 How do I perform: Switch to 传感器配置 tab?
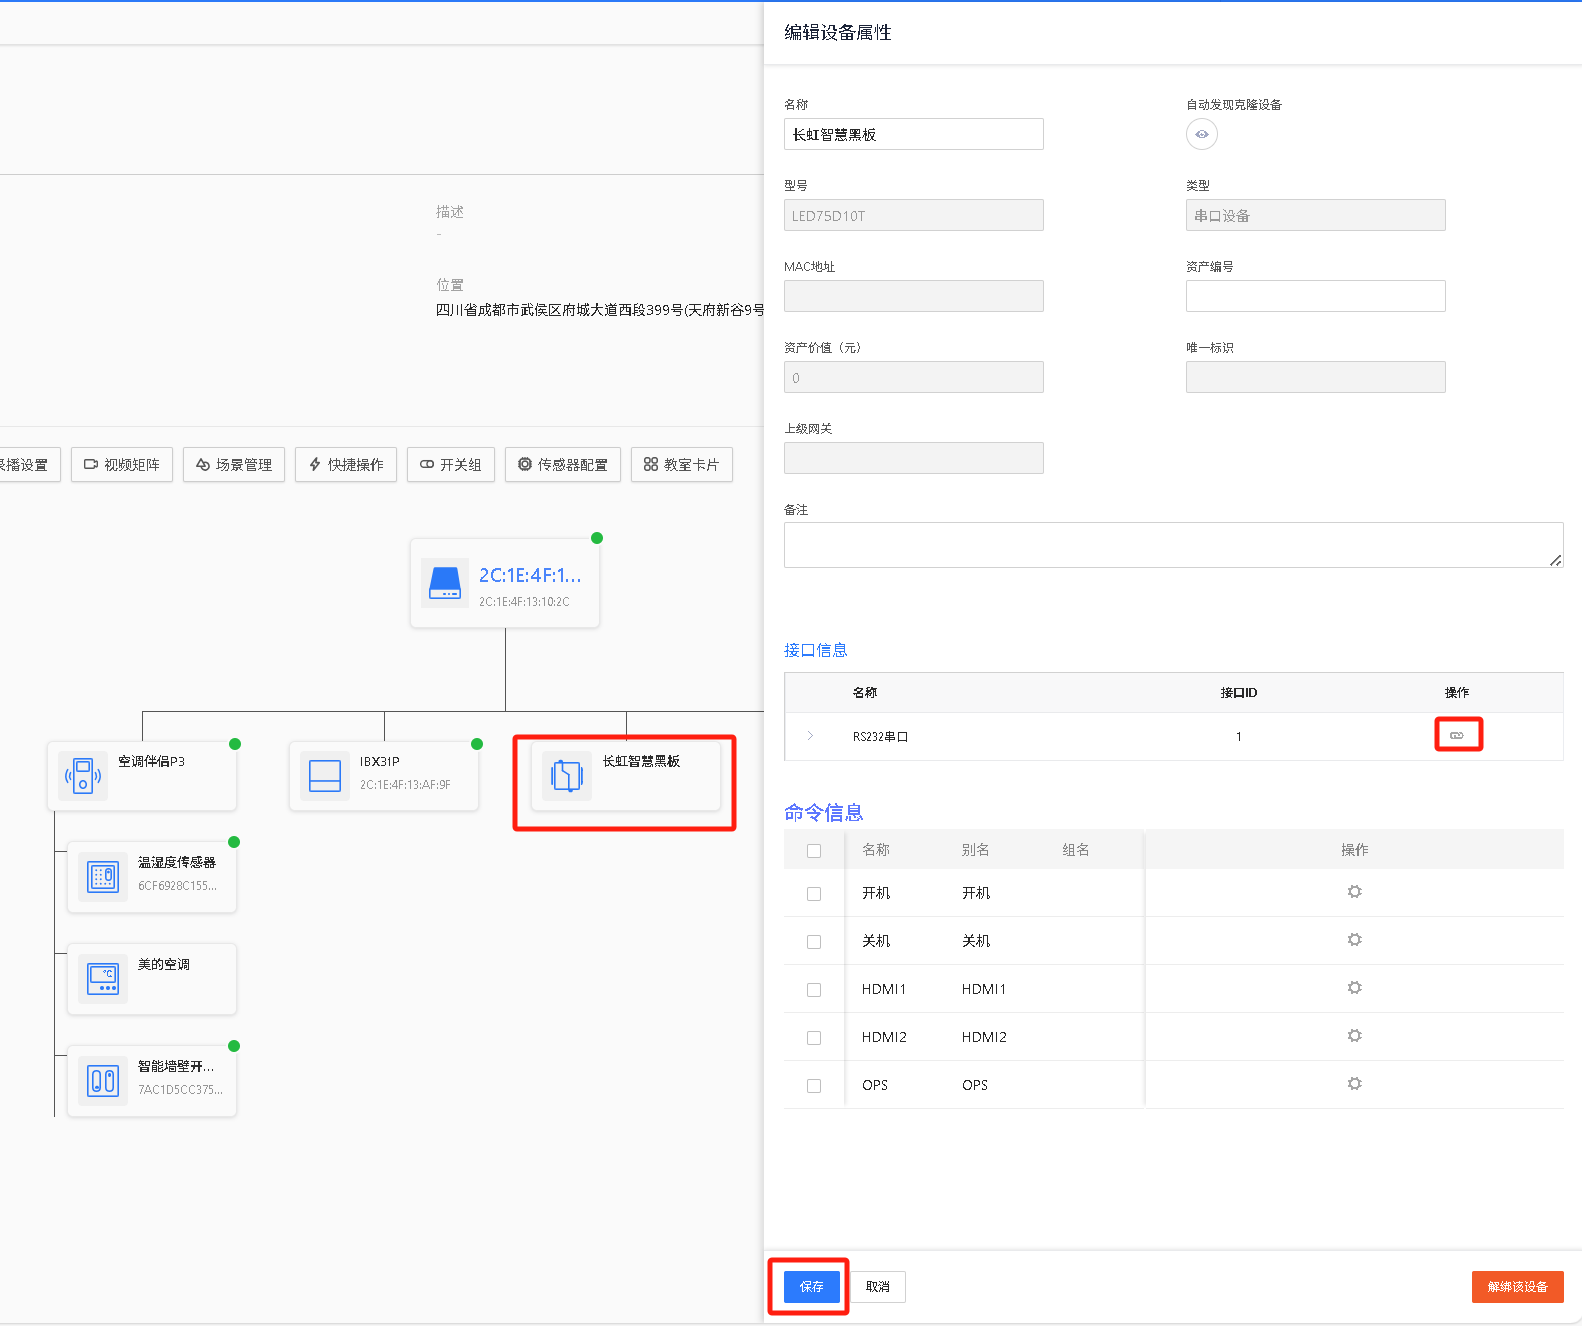[x=563, y=465]
